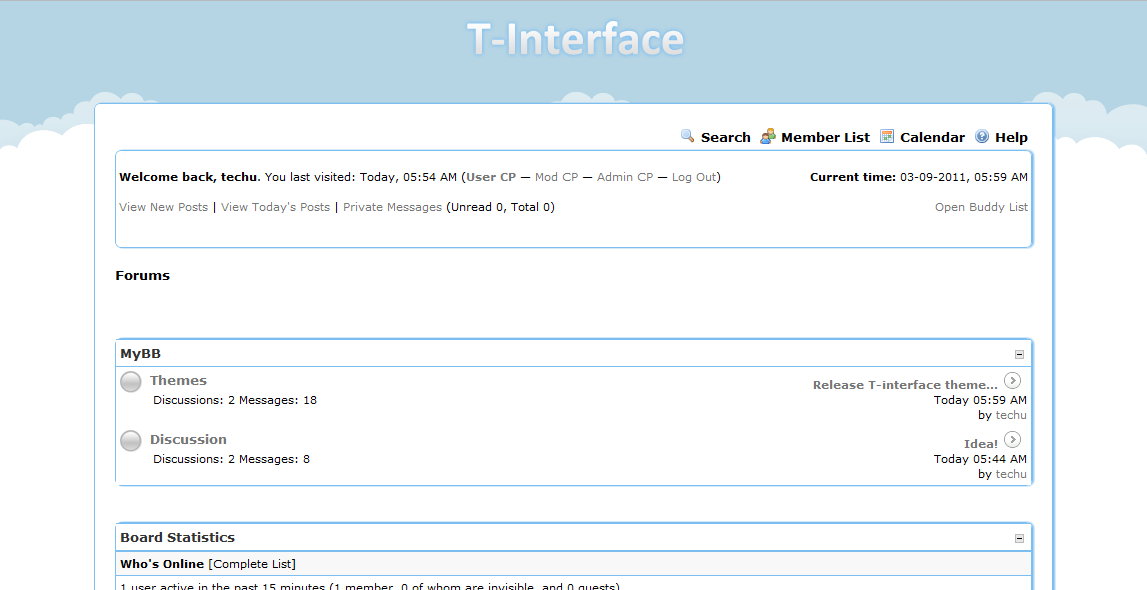
Task: Go to last post arrow for Idea!
Action: (x=1012, y=439)
